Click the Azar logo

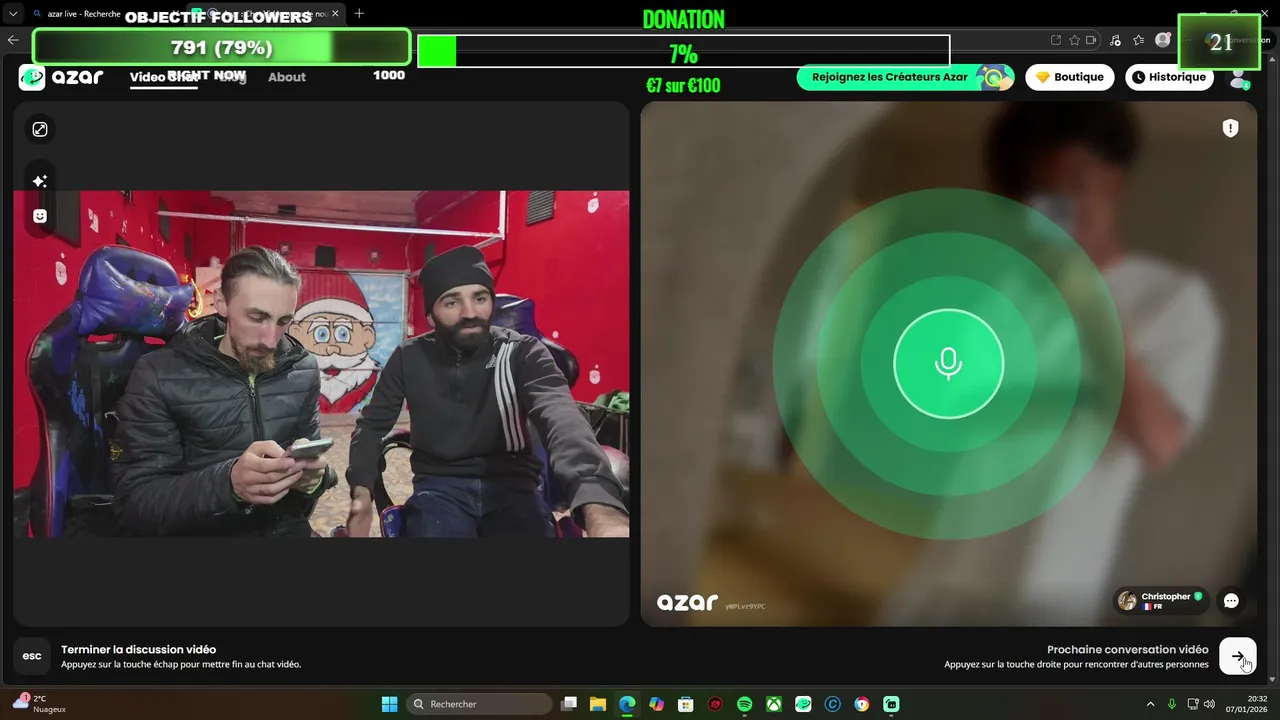coord(61,77)
